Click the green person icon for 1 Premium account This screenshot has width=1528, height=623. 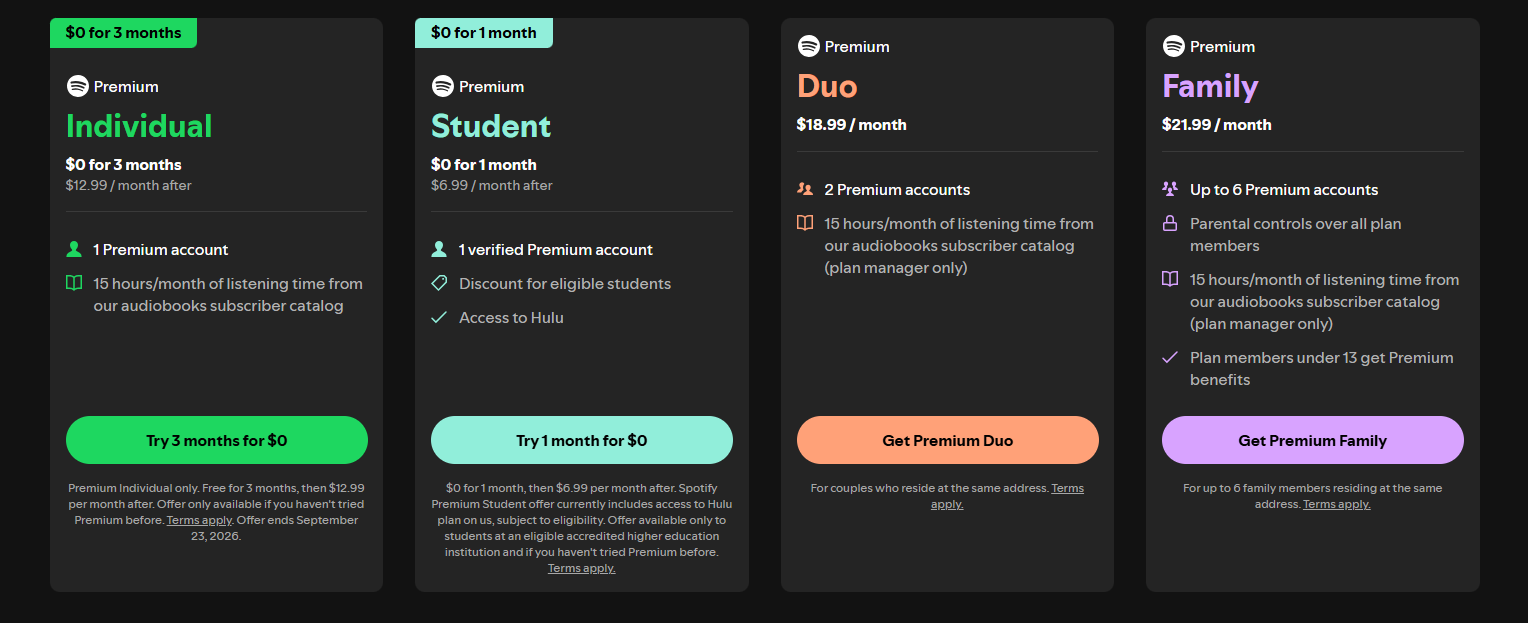[x=74, y=250]
